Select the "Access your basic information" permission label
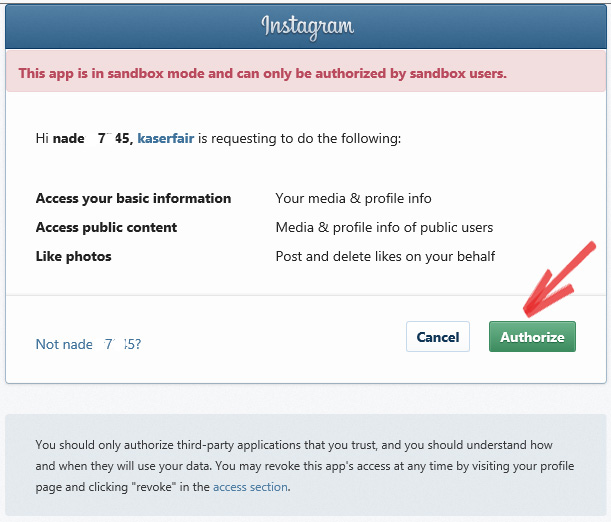The image size is (611, 522). (x=133, y=198)
